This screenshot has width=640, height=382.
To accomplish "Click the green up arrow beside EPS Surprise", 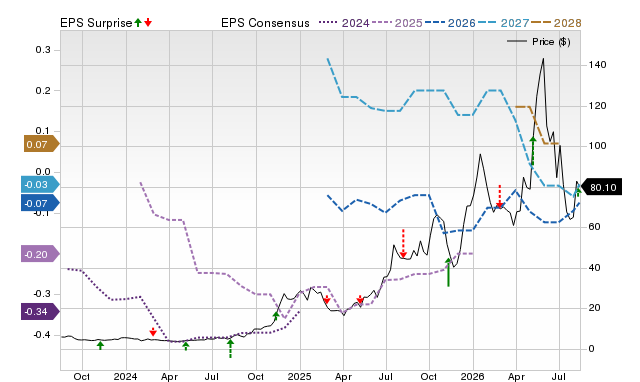I will tap(138, 23).
